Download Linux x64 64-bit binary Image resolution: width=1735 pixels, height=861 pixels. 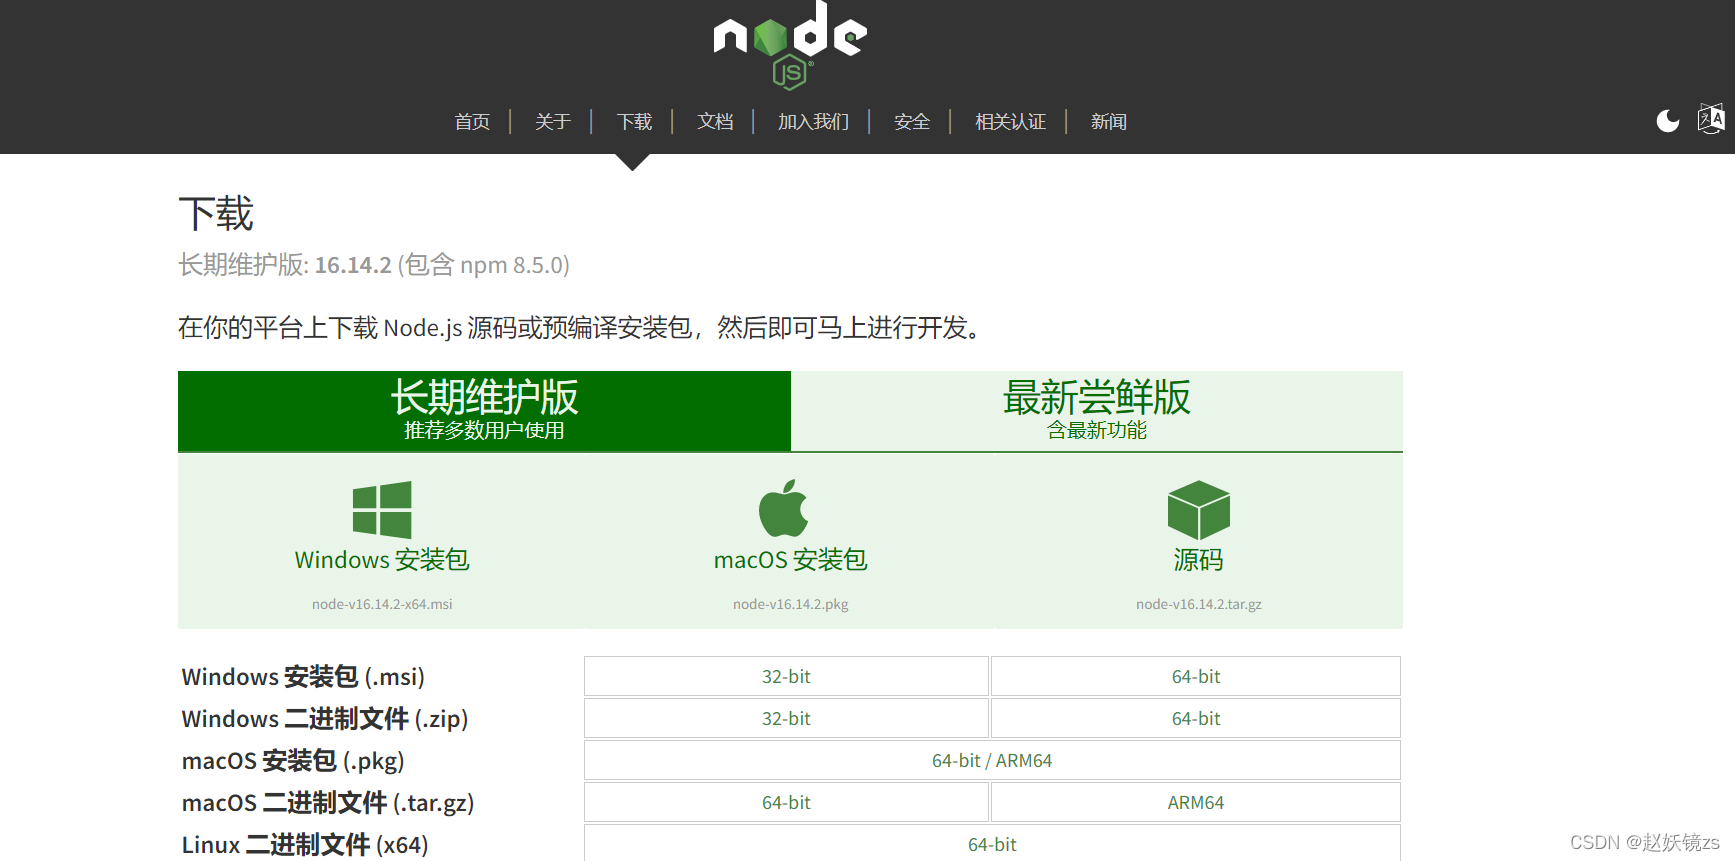[x=992, y=843]
